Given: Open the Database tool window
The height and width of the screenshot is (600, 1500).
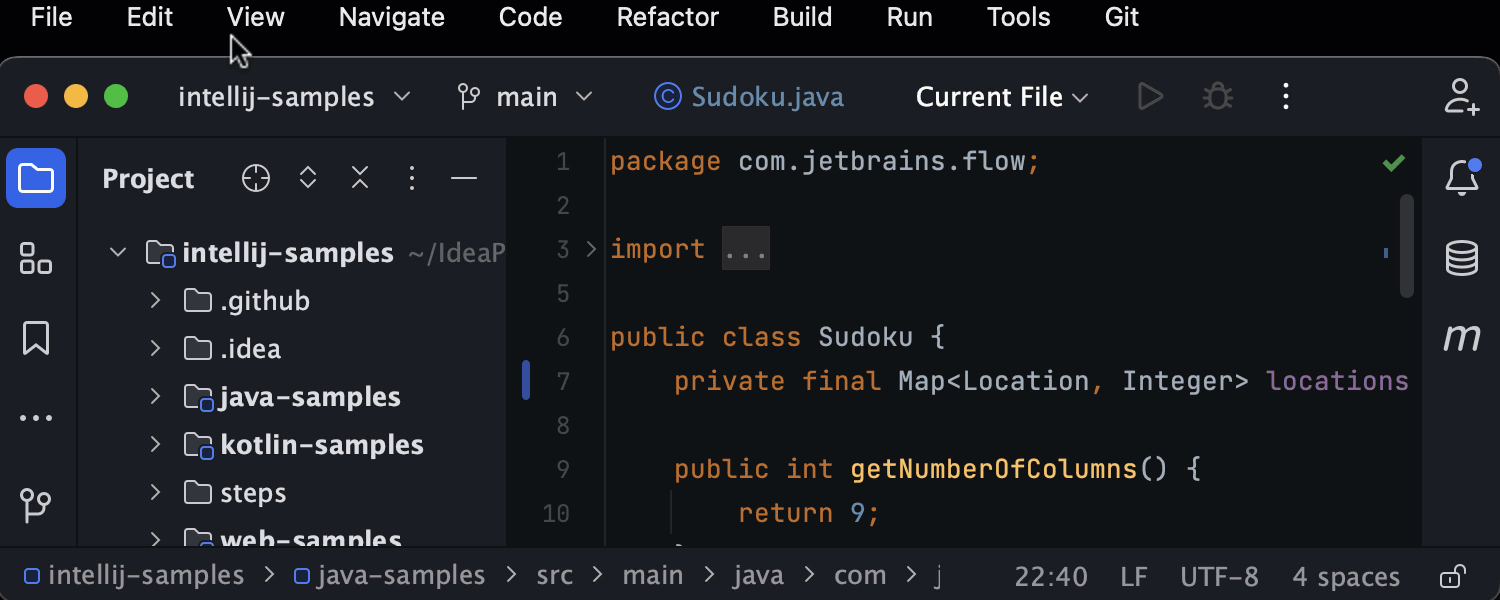Looking at the screenshot, I should [x=1462, y=258].
